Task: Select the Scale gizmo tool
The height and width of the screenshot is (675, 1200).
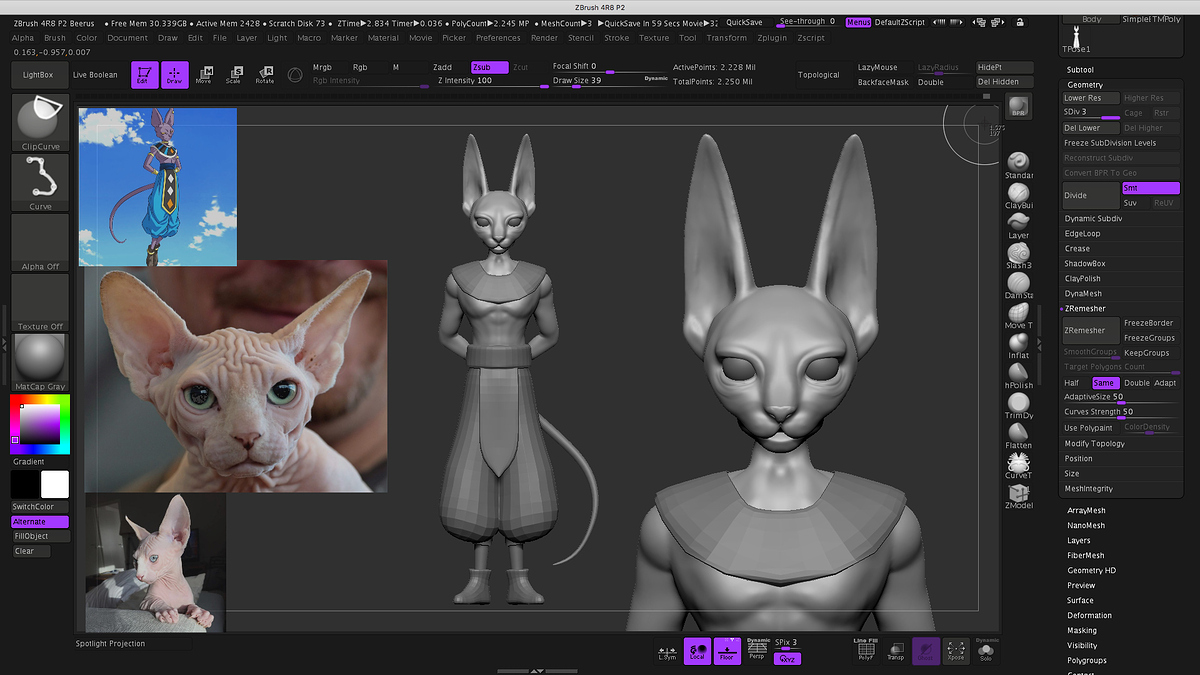Action: (x=234, y=75)
